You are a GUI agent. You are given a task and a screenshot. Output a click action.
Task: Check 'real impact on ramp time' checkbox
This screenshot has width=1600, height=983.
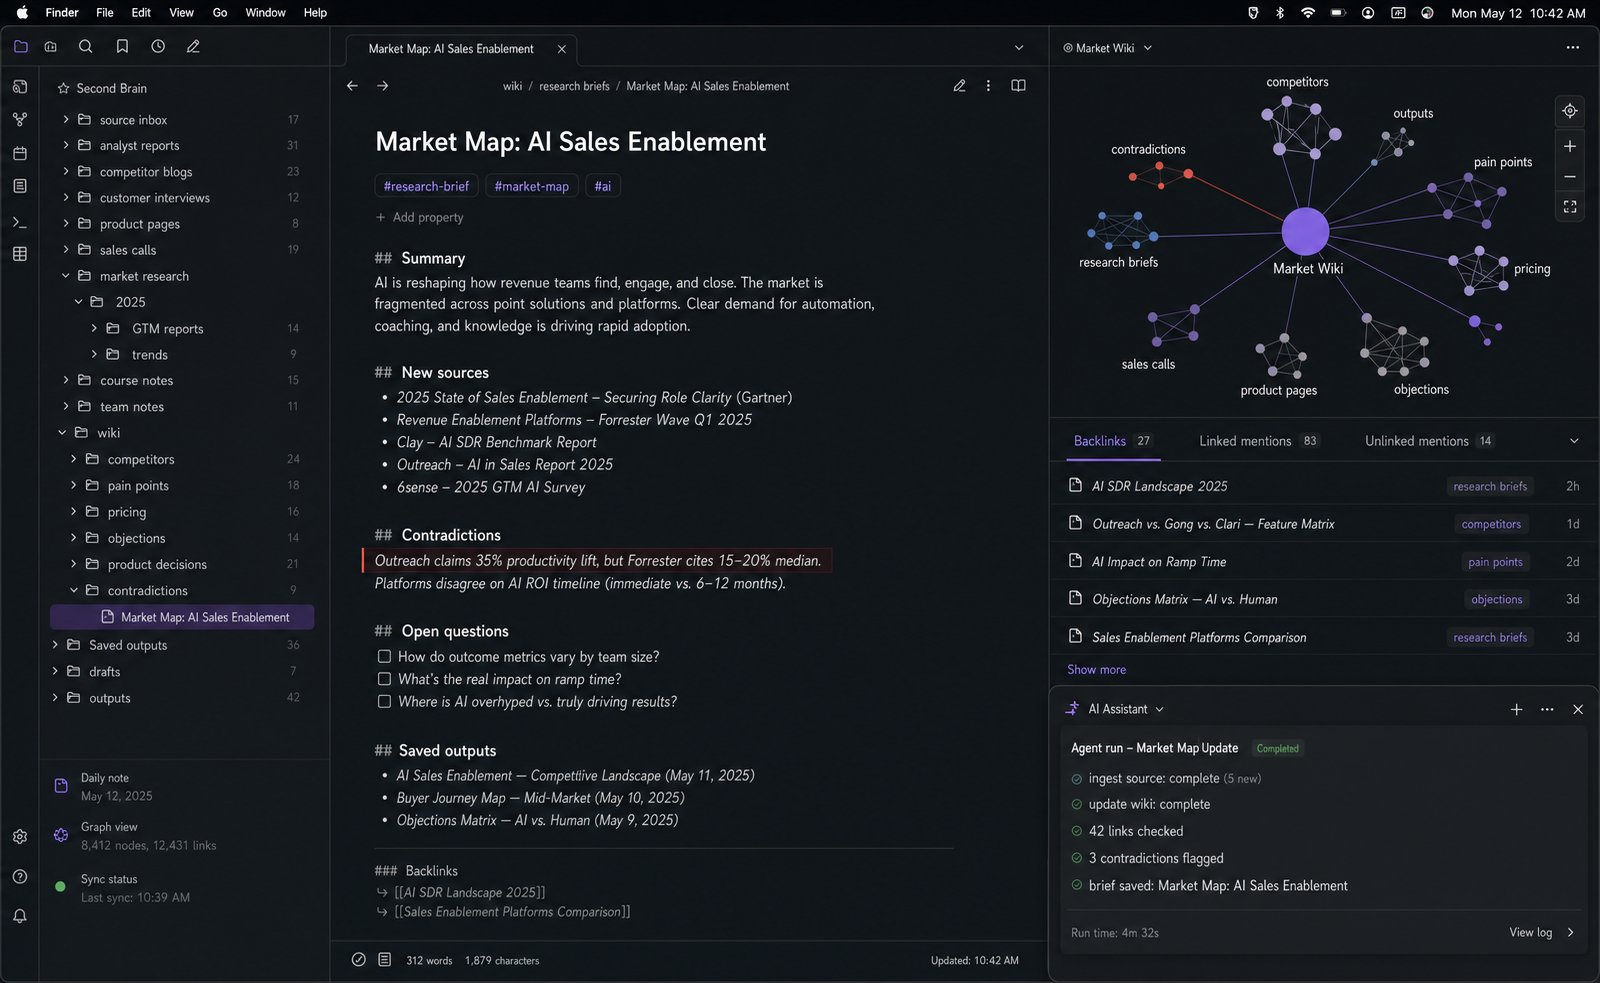pyautogui.click(x=384, y=679)
